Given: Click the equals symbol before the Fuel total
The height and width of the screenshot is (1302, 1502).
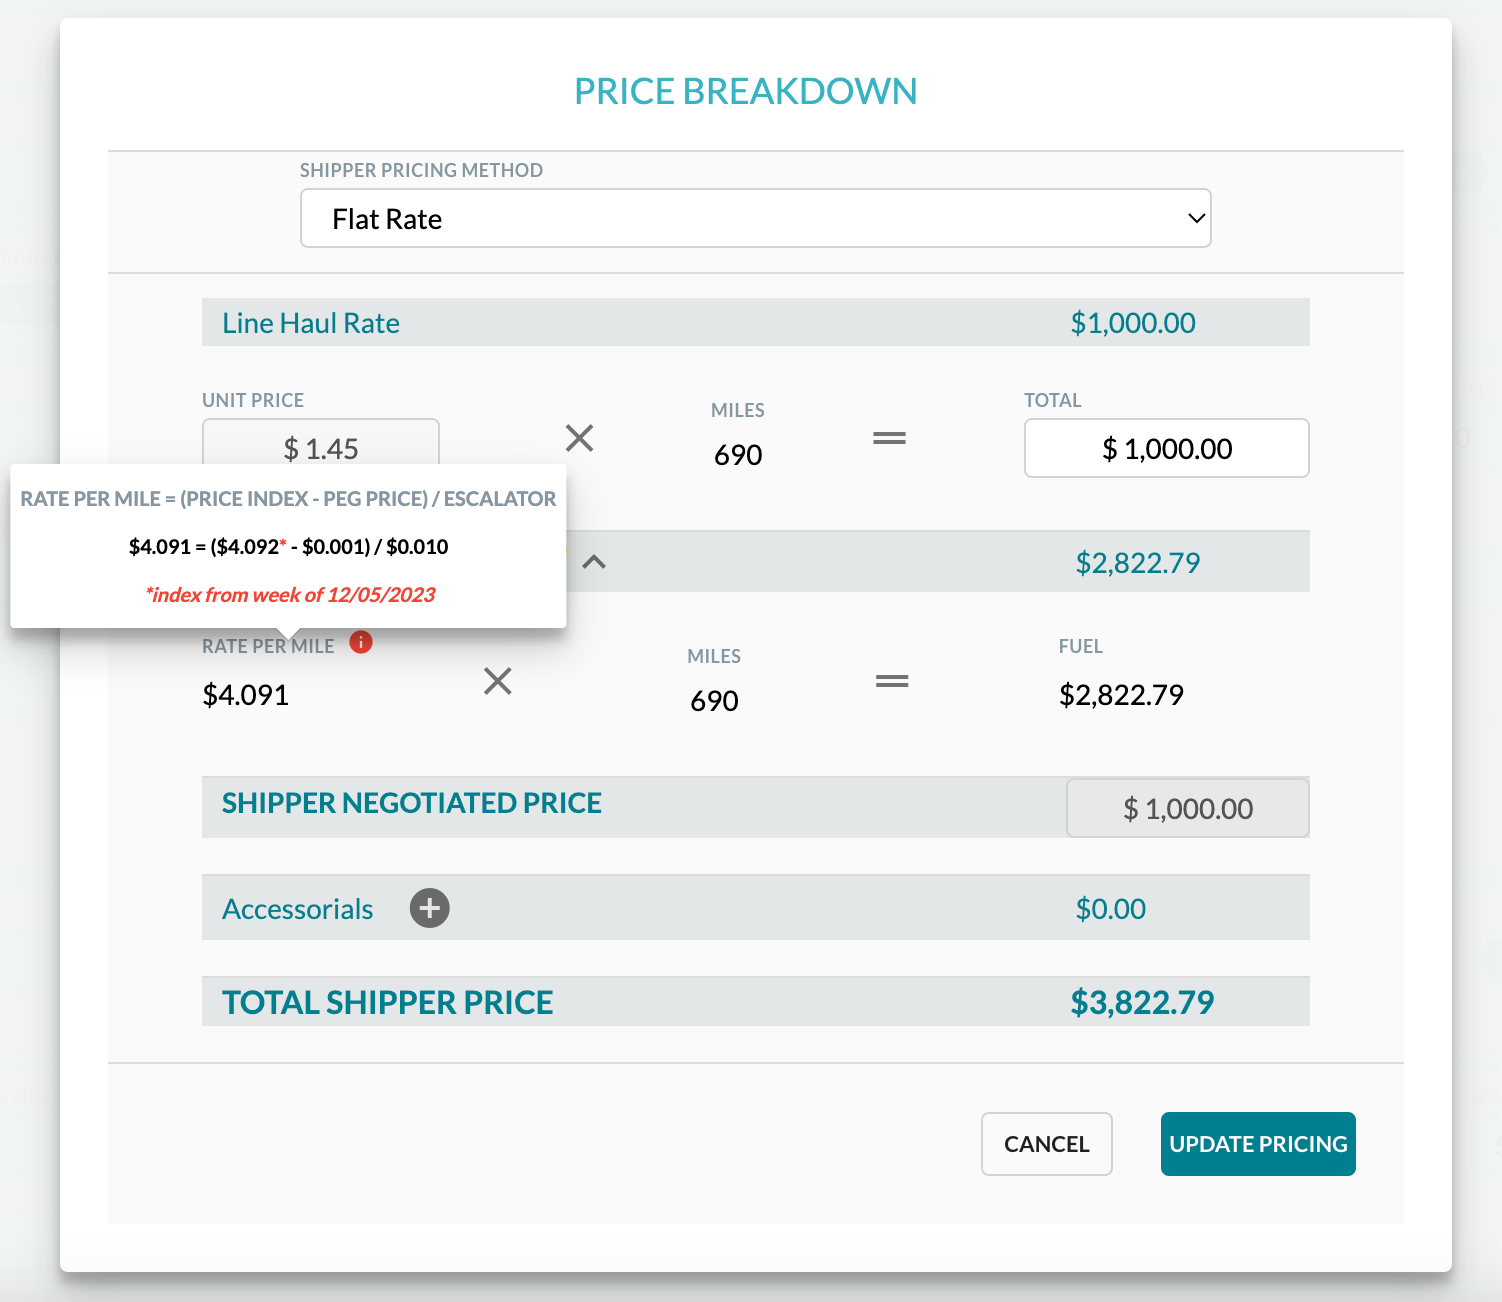Looking at the screenshot, I should (891, 680).
